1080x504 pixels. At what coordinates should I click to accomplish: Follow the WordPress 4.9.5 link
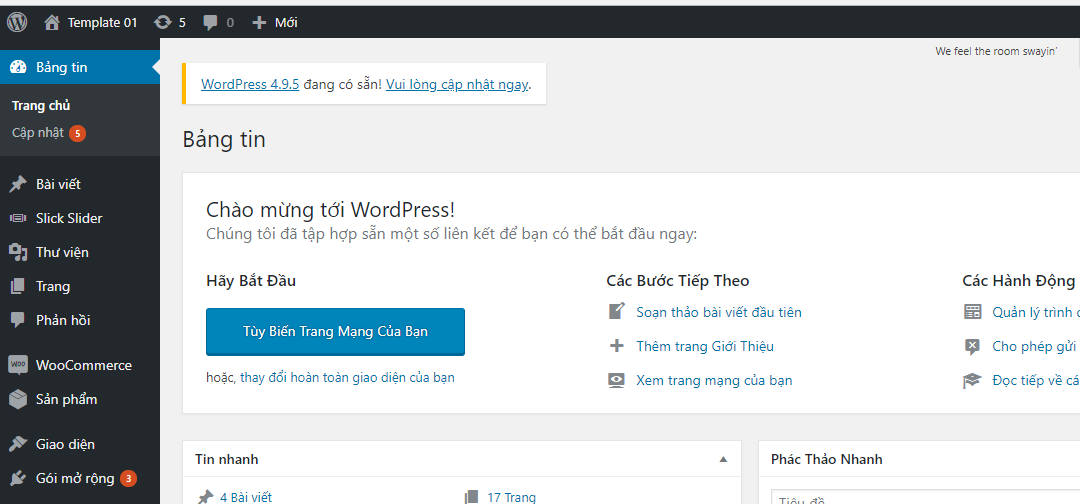tap(250, 85)
